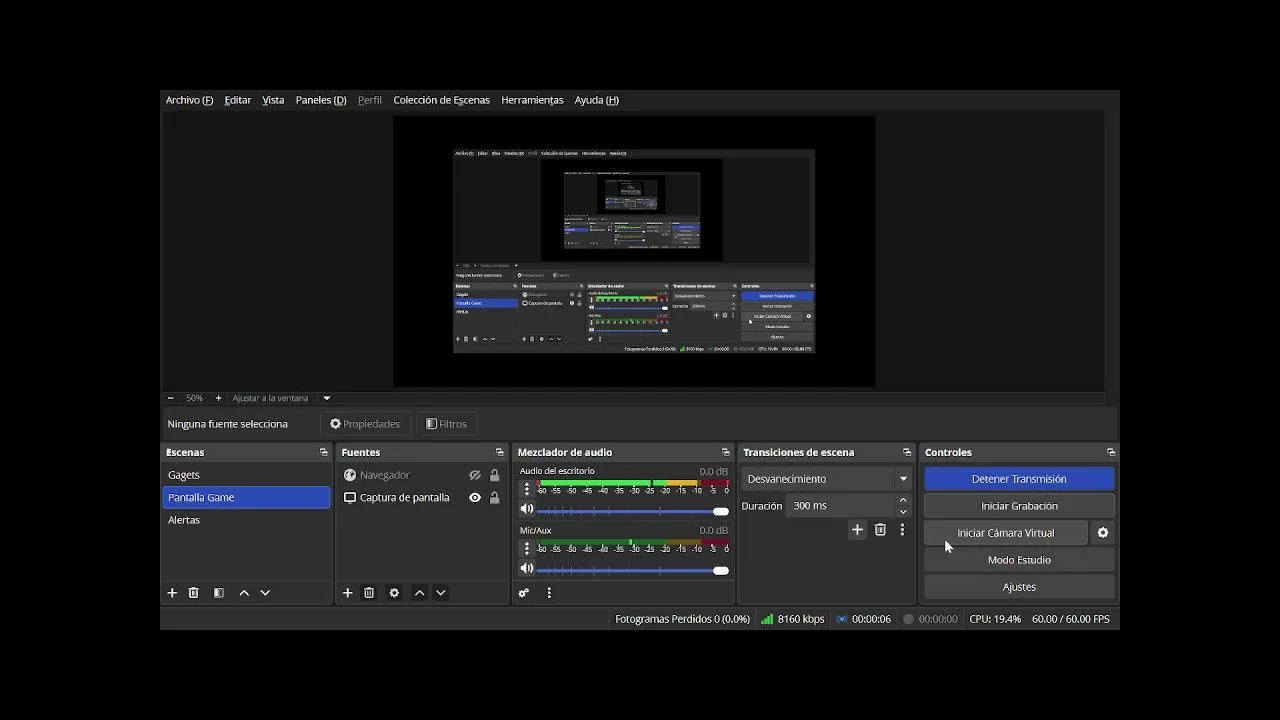1280x720 pixels.
Task: Open the Editar menu
Action: [x=238, y=100]
